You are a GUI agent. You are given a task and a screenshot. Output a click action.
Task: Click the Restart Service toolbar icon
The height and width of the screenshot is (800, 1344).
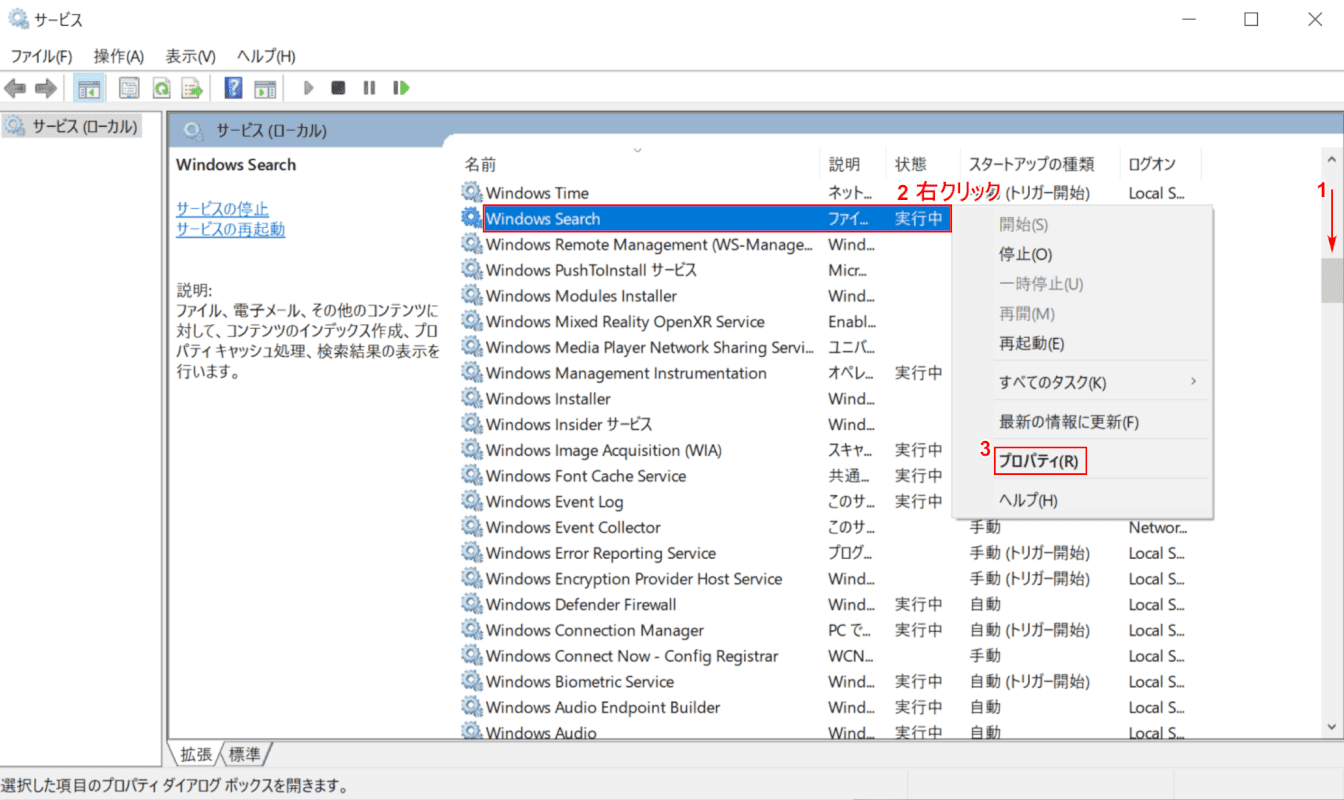pyautogui.click(x=402, y=88)
